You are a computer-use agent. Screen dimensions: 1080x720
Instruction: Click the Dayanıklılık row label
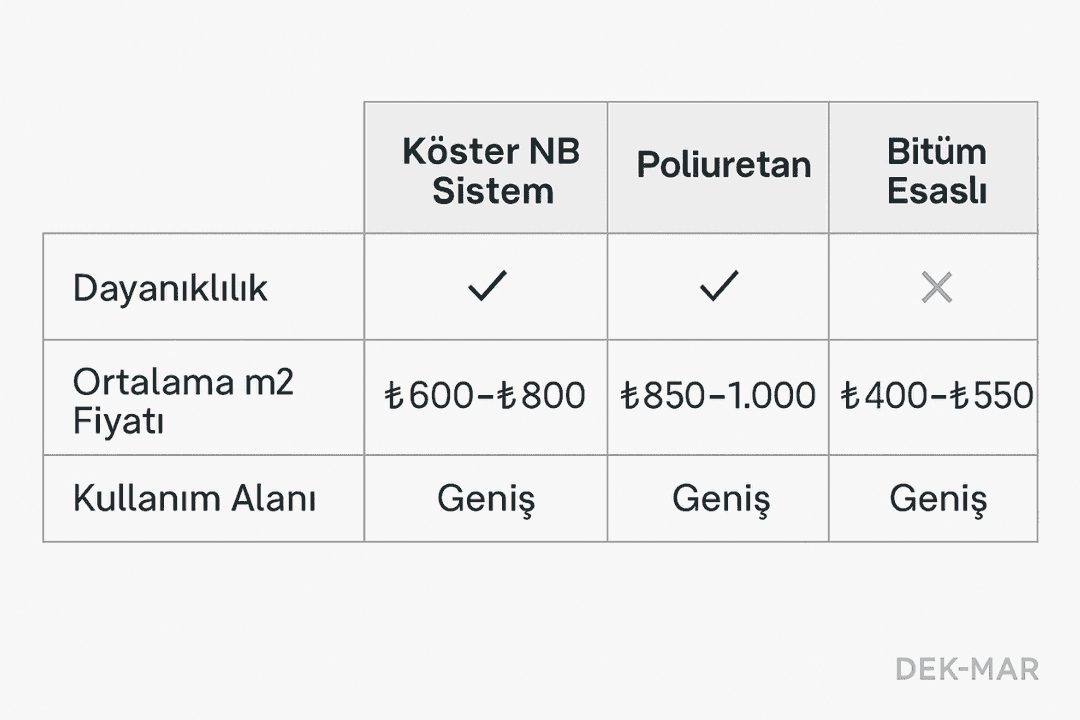(170, 288)
